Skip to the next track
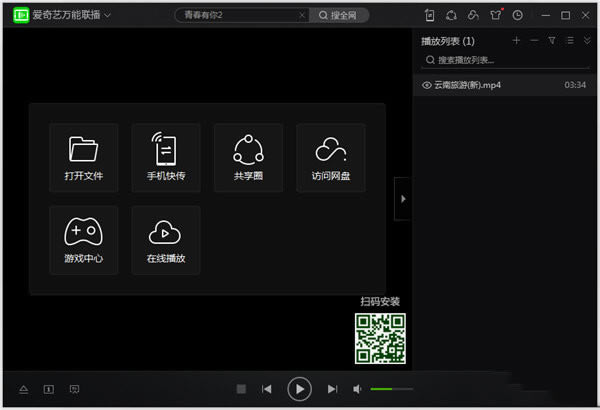Image resolution: width=600 pixels, height=410 pixels. tap(333, 389)
